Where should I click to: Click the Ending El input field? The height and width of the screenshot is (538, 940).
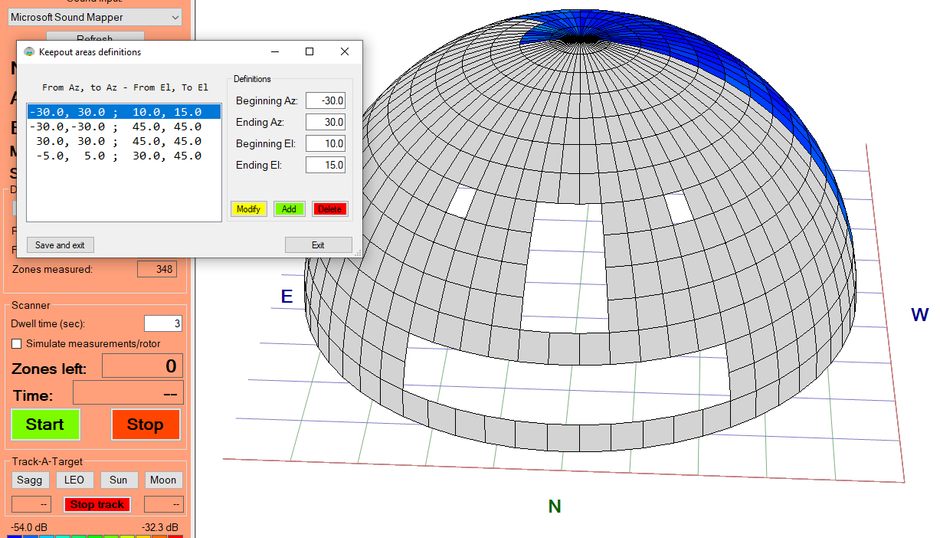326,165
